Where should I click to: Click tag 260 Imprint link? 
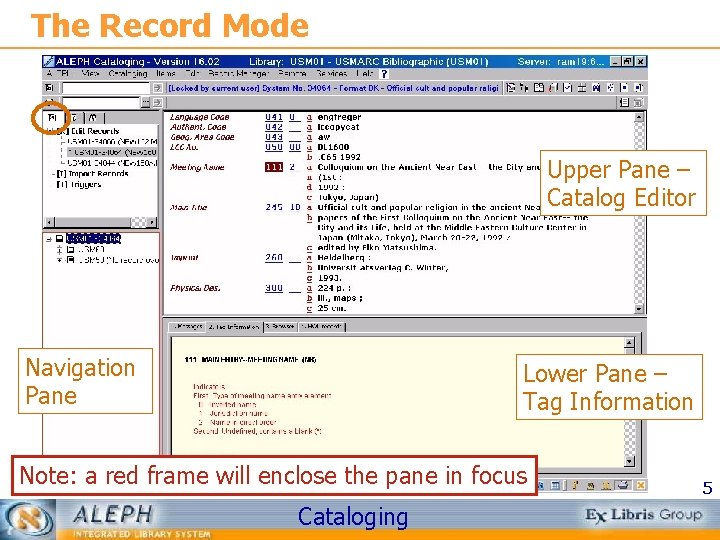pos(274,258)
